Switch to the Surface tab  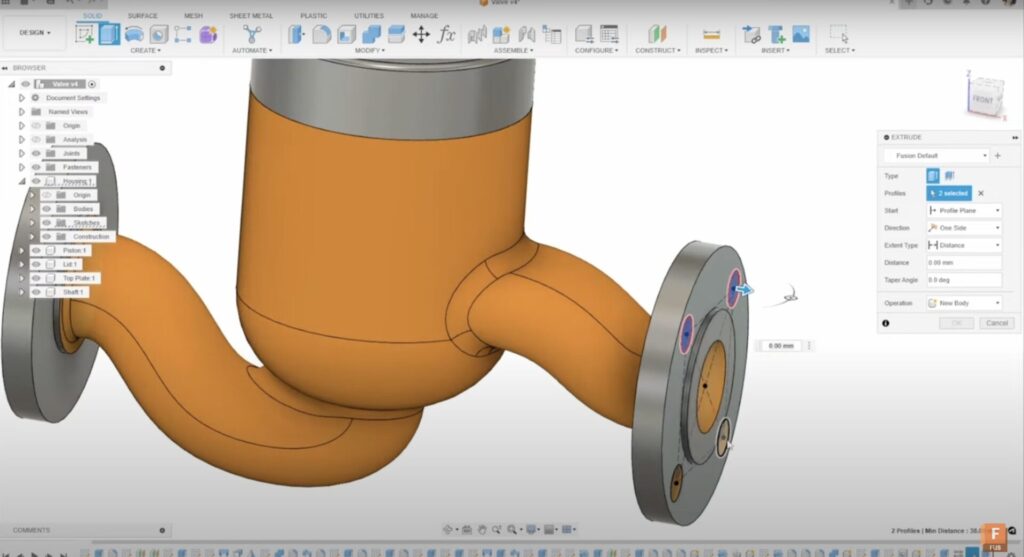(142, 16)
